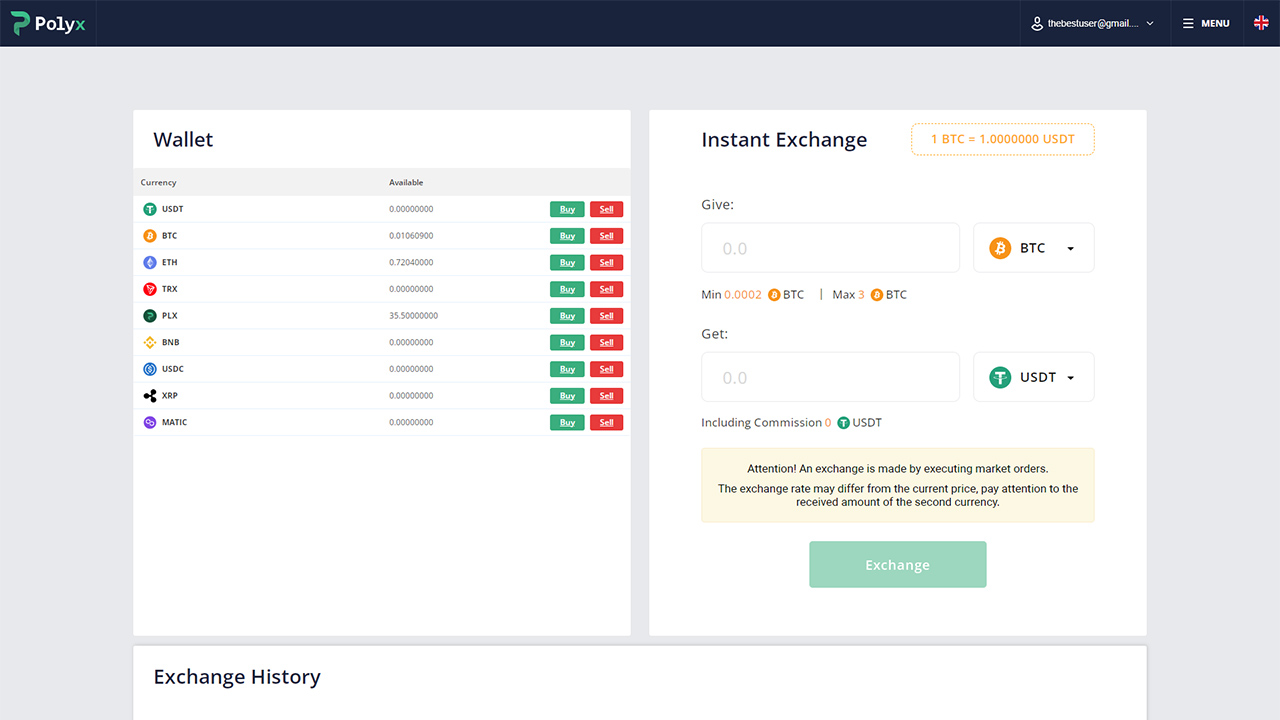1280x720 pixels.
Task: Click the BTC balance 0.01060900
Action: (x=411, y=236)
